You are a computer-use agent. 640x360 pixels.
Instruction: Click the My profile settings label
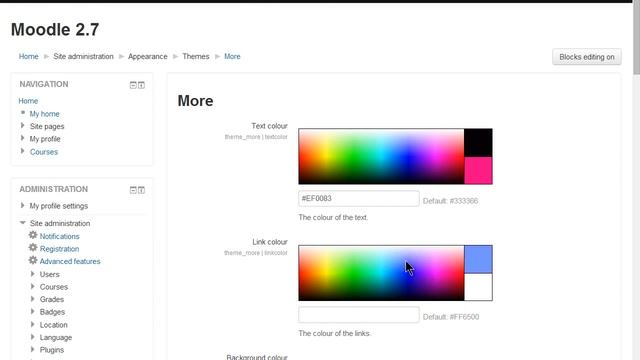point(59,206)
